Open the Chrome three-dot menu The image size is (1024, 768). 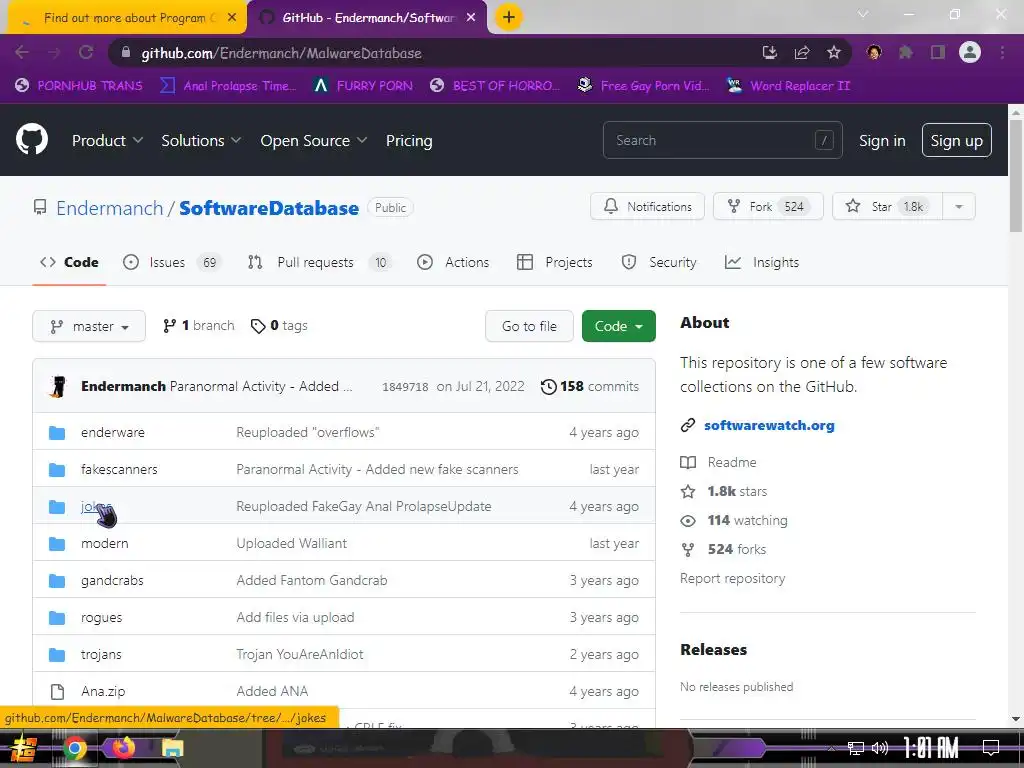point(1002,52)
